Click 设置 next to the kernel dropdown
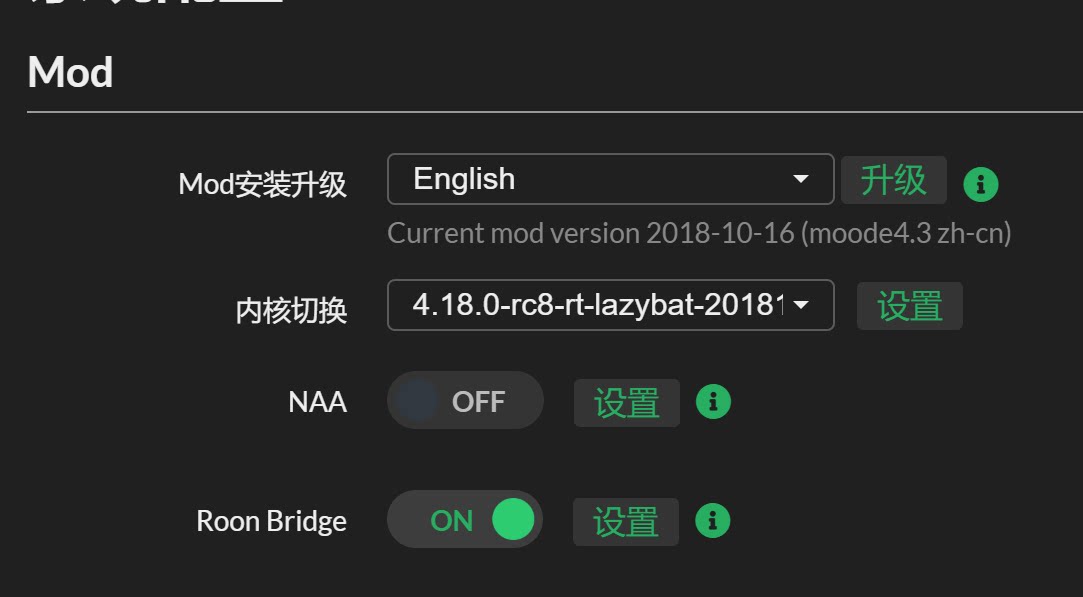 pos(909,306)
